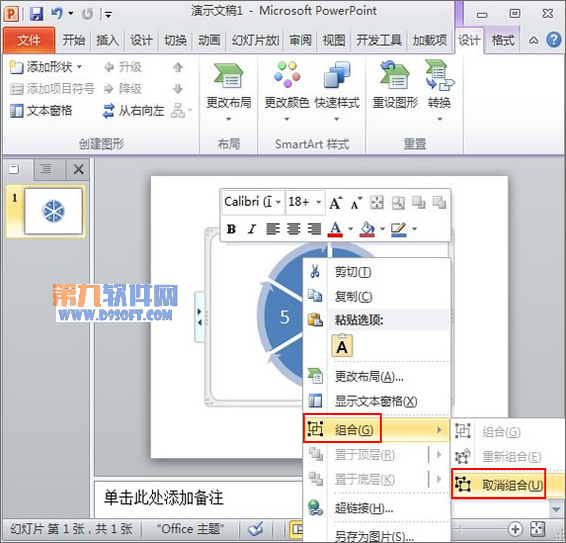Switch to the Animations (动画) ribbon tab
566x543 pixels.
(x=209, y=40)
